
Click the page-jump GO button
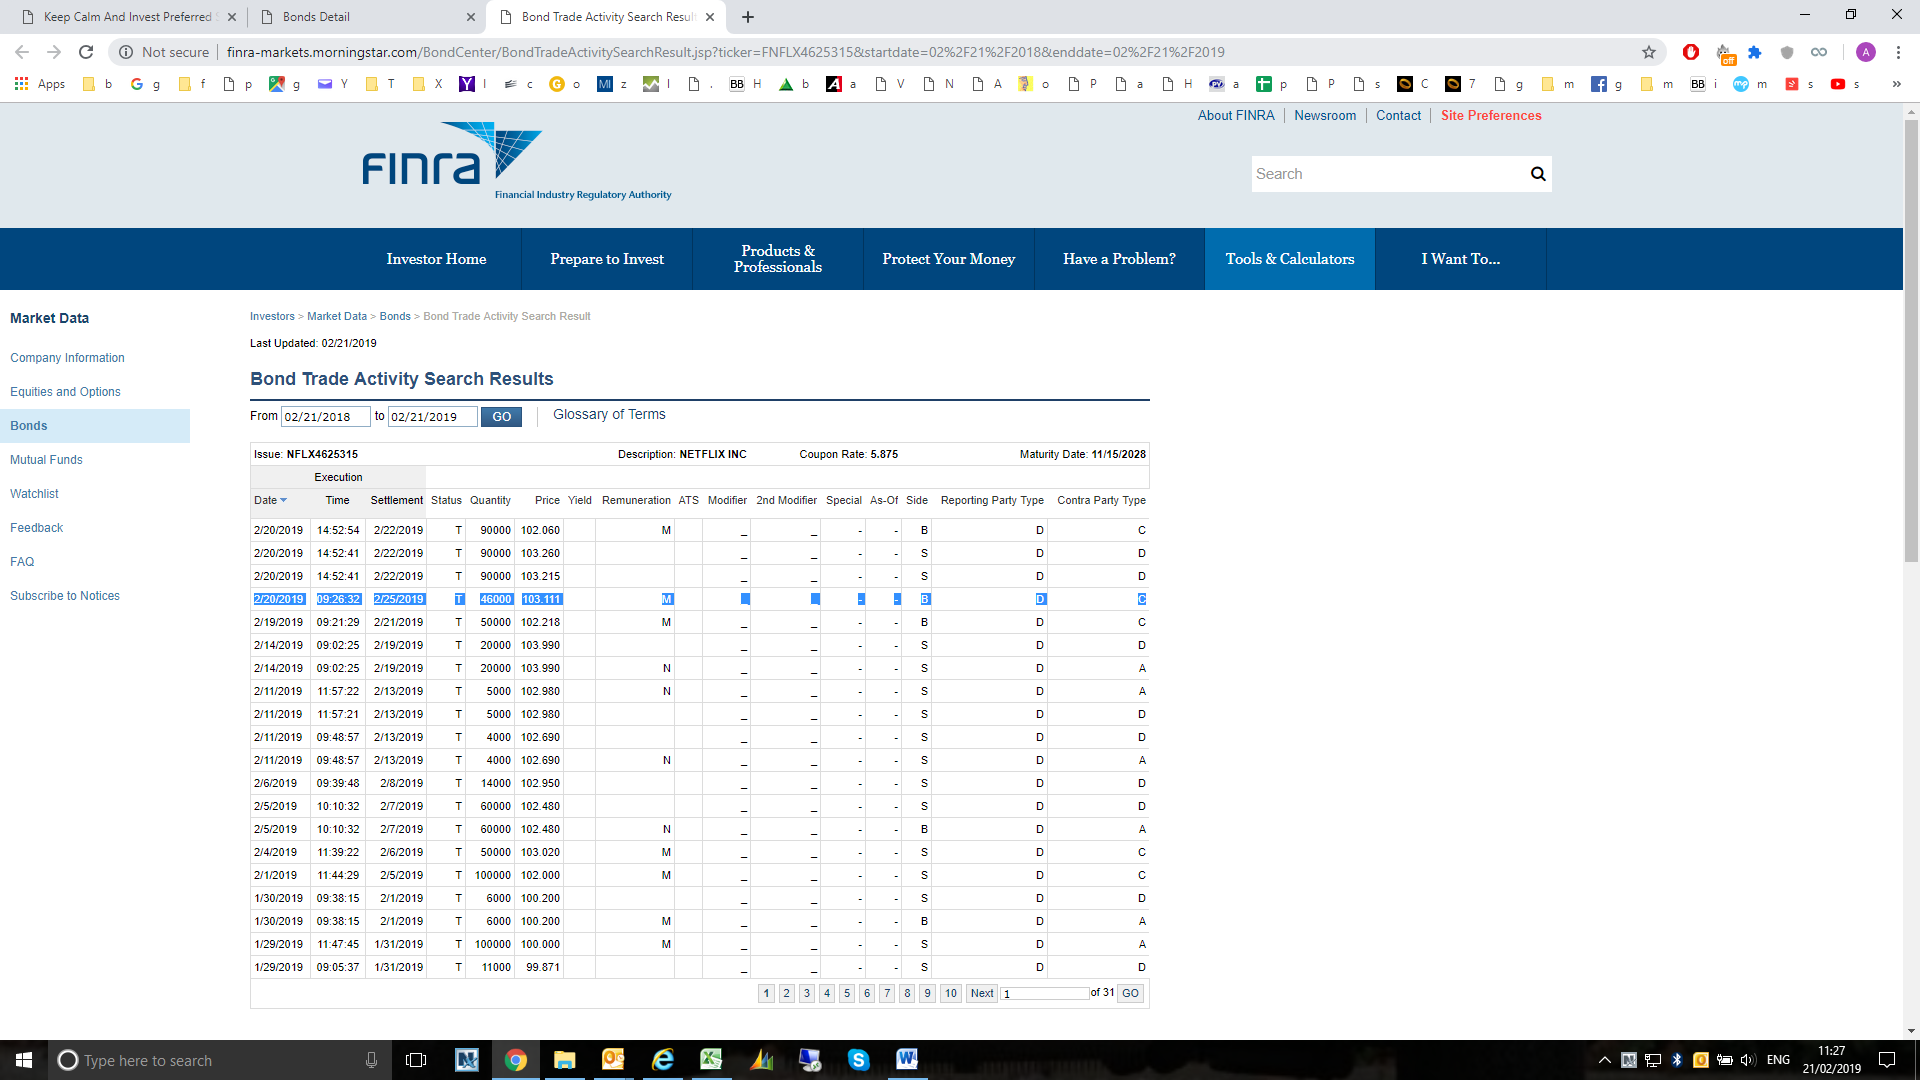(1130, 993)
